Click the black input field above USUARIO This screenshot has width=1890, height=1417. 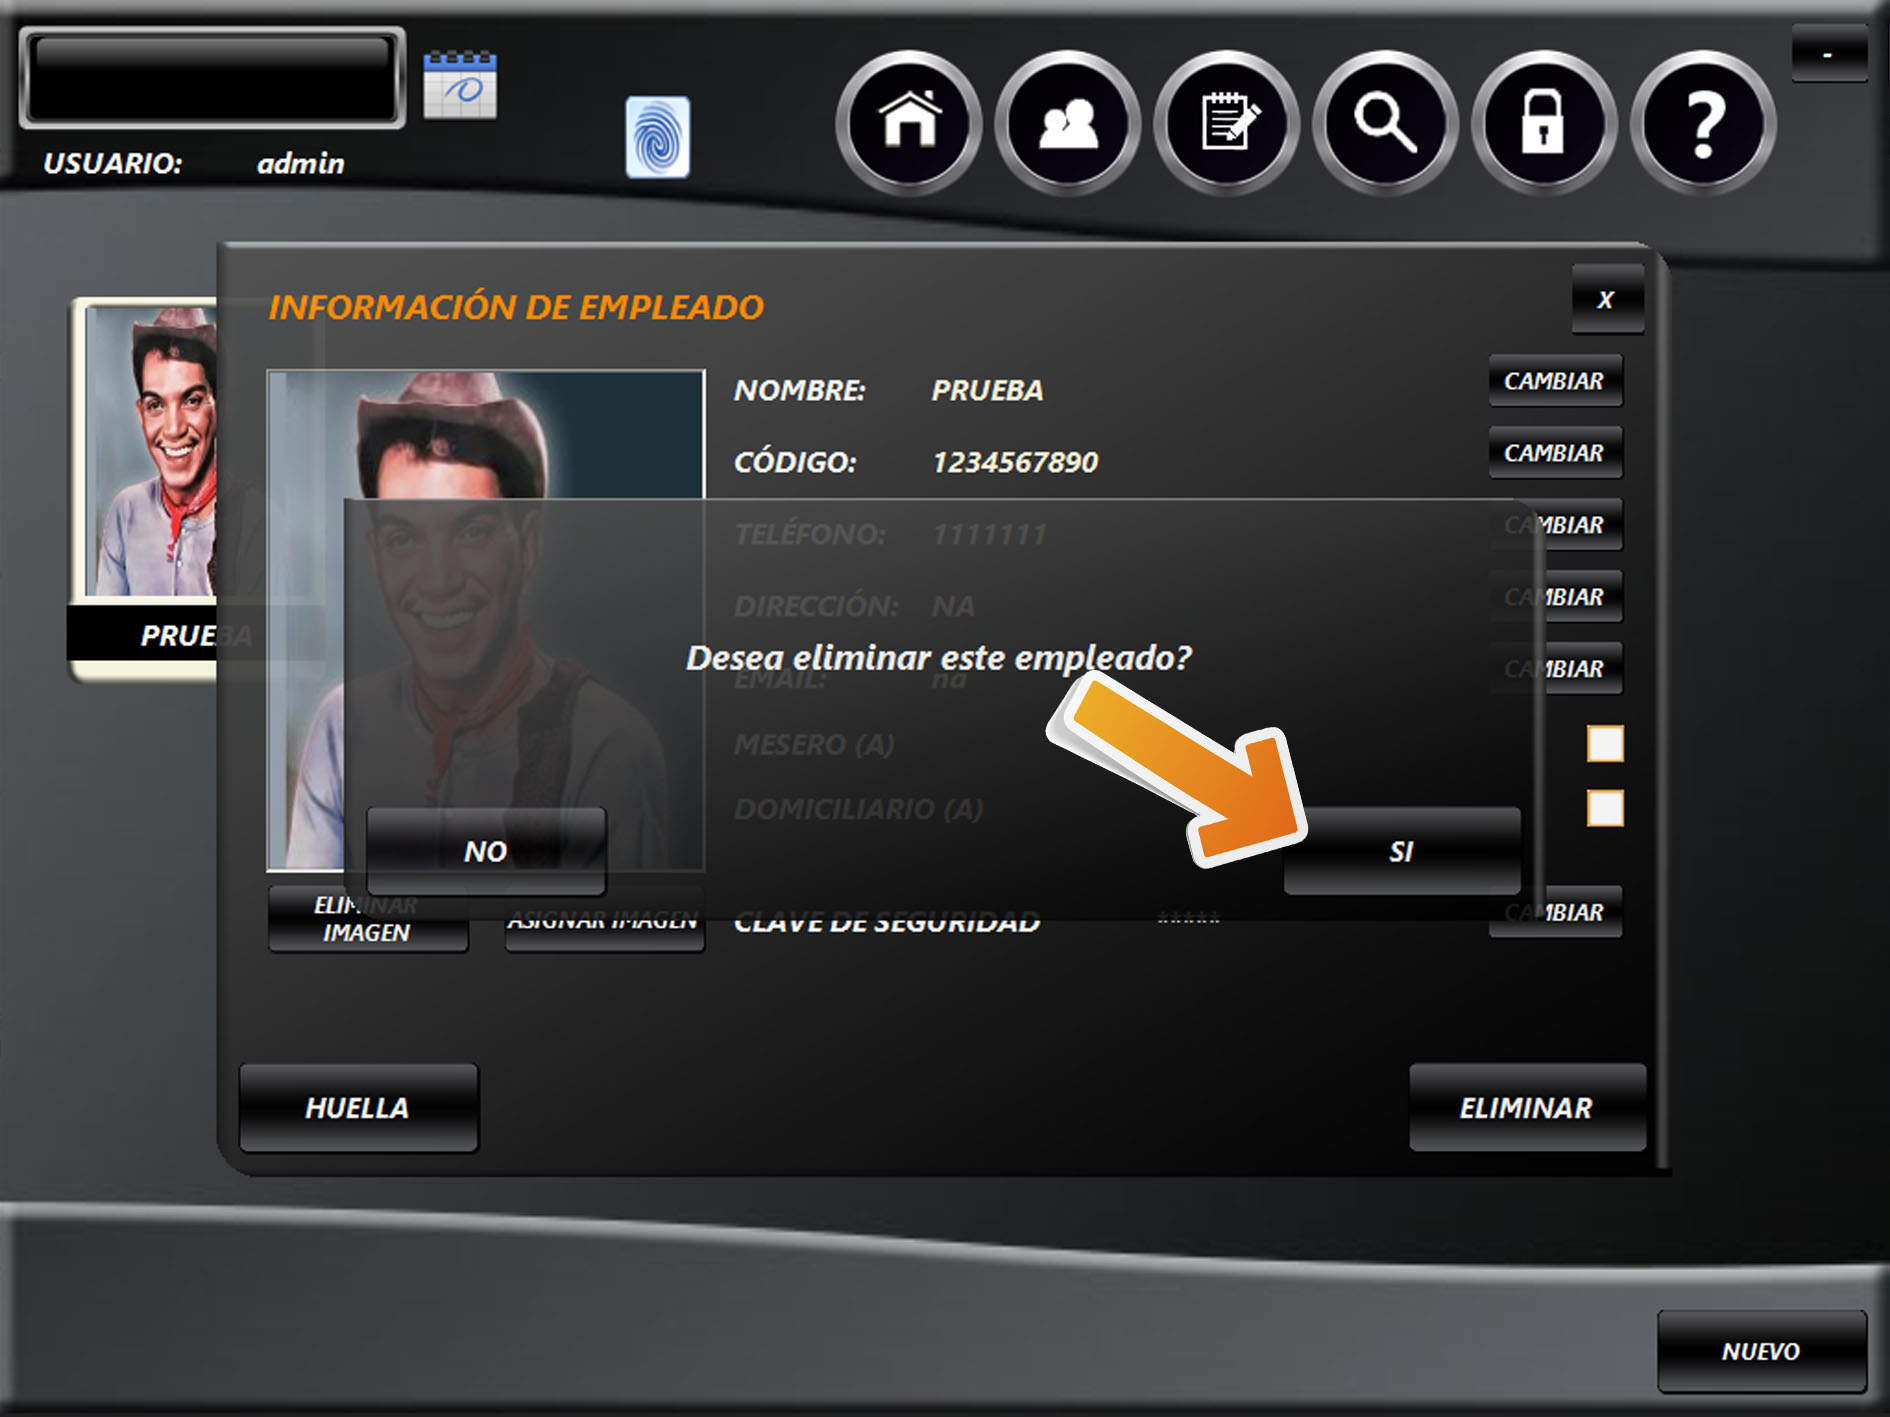point(212,78)
